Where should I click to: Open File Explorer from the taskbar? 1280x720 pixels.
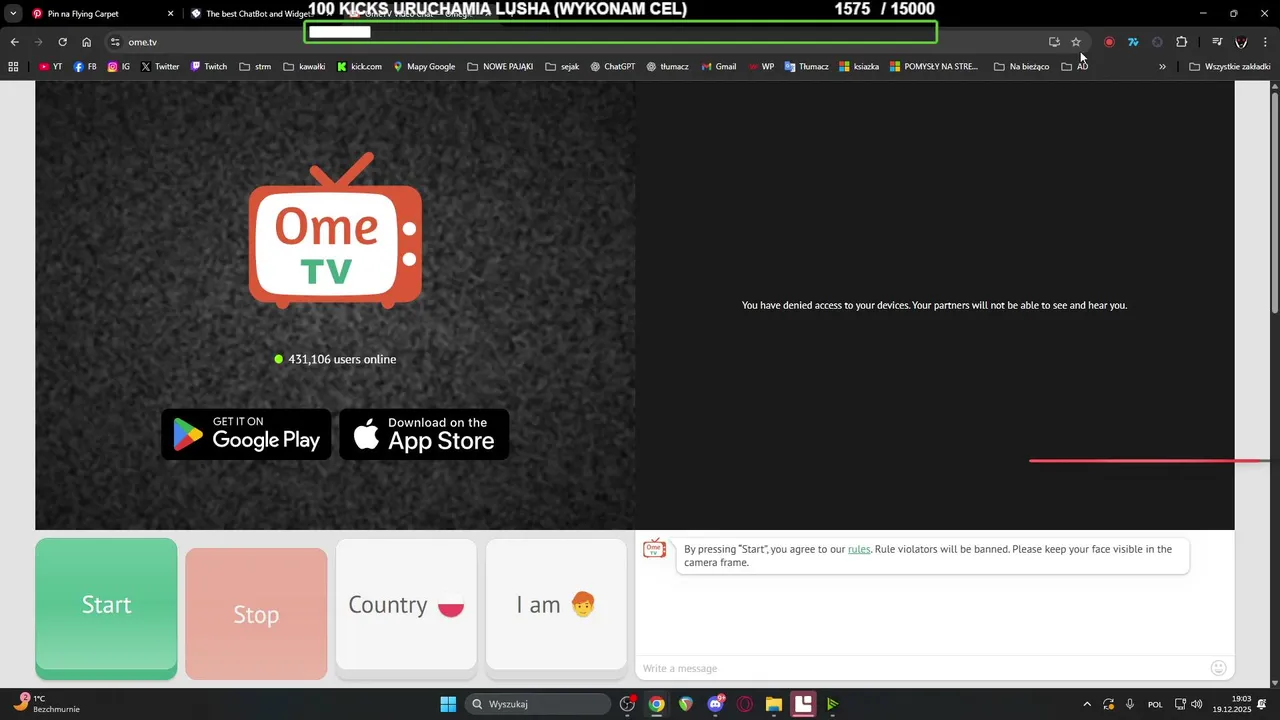pos(773,704)
